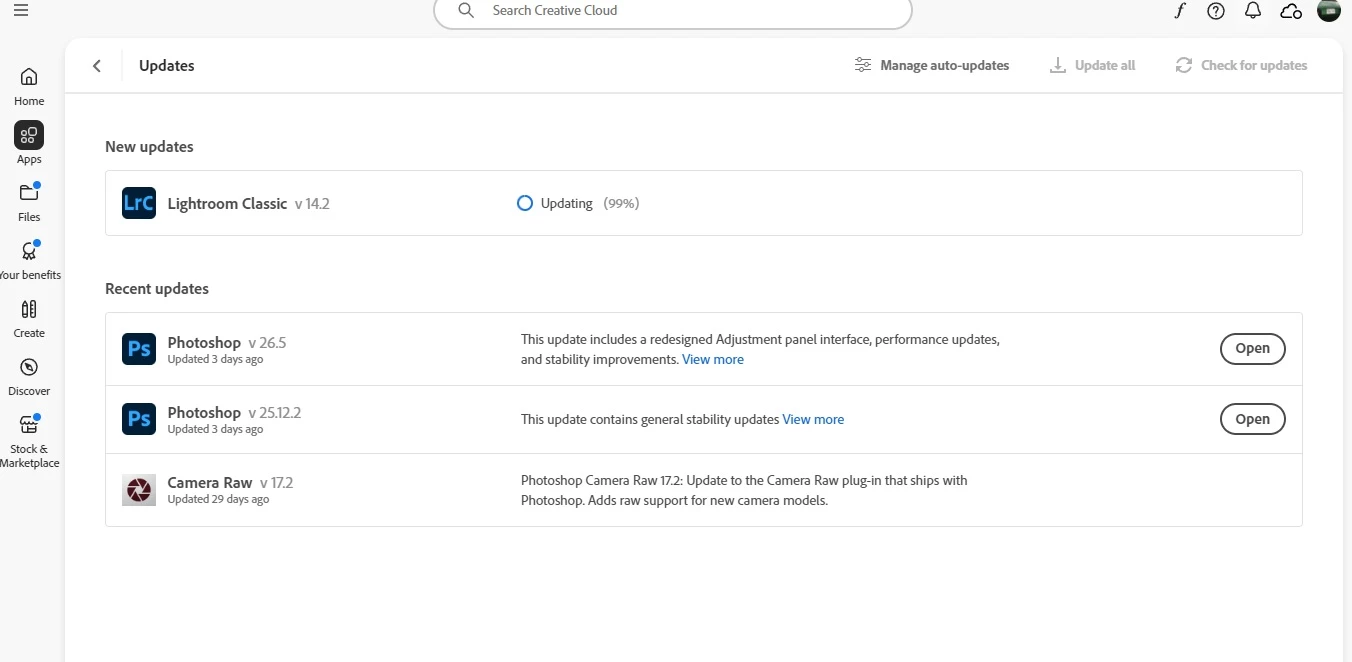Click the search magnifier icon
Image resolution: width=1352 pixels, height=662 pixels.
pos(466,10)
